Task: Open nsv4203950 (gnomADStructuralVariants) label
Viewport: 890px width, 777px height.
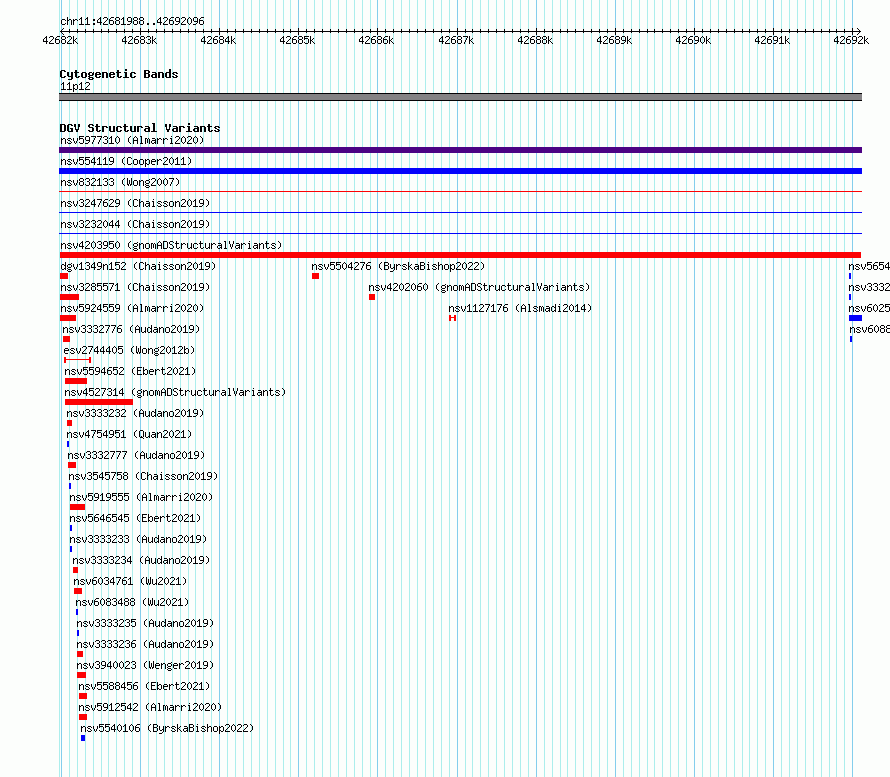Action: [171, 245]
